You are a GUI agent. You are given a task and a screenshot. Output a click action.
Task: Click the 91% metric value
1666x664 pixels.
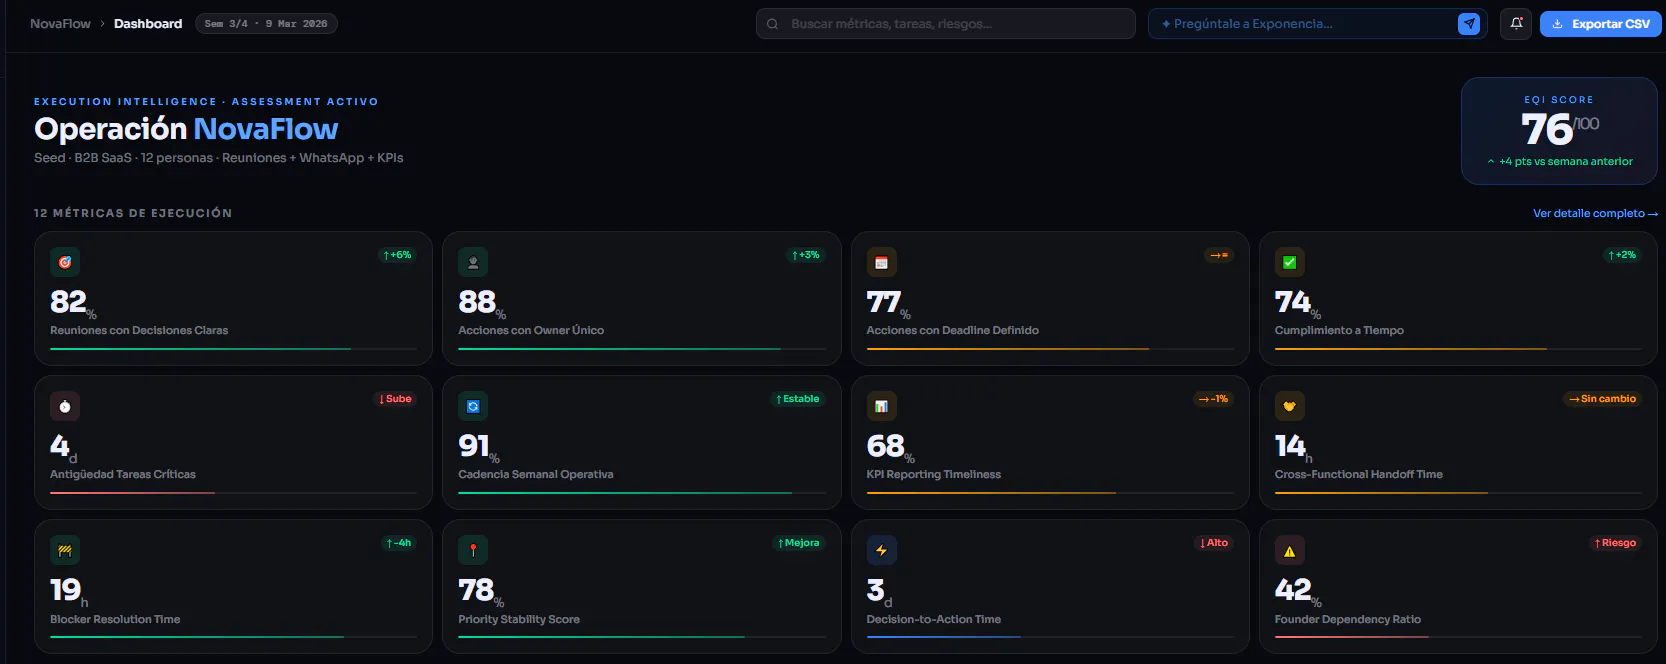tap(478, 446)
